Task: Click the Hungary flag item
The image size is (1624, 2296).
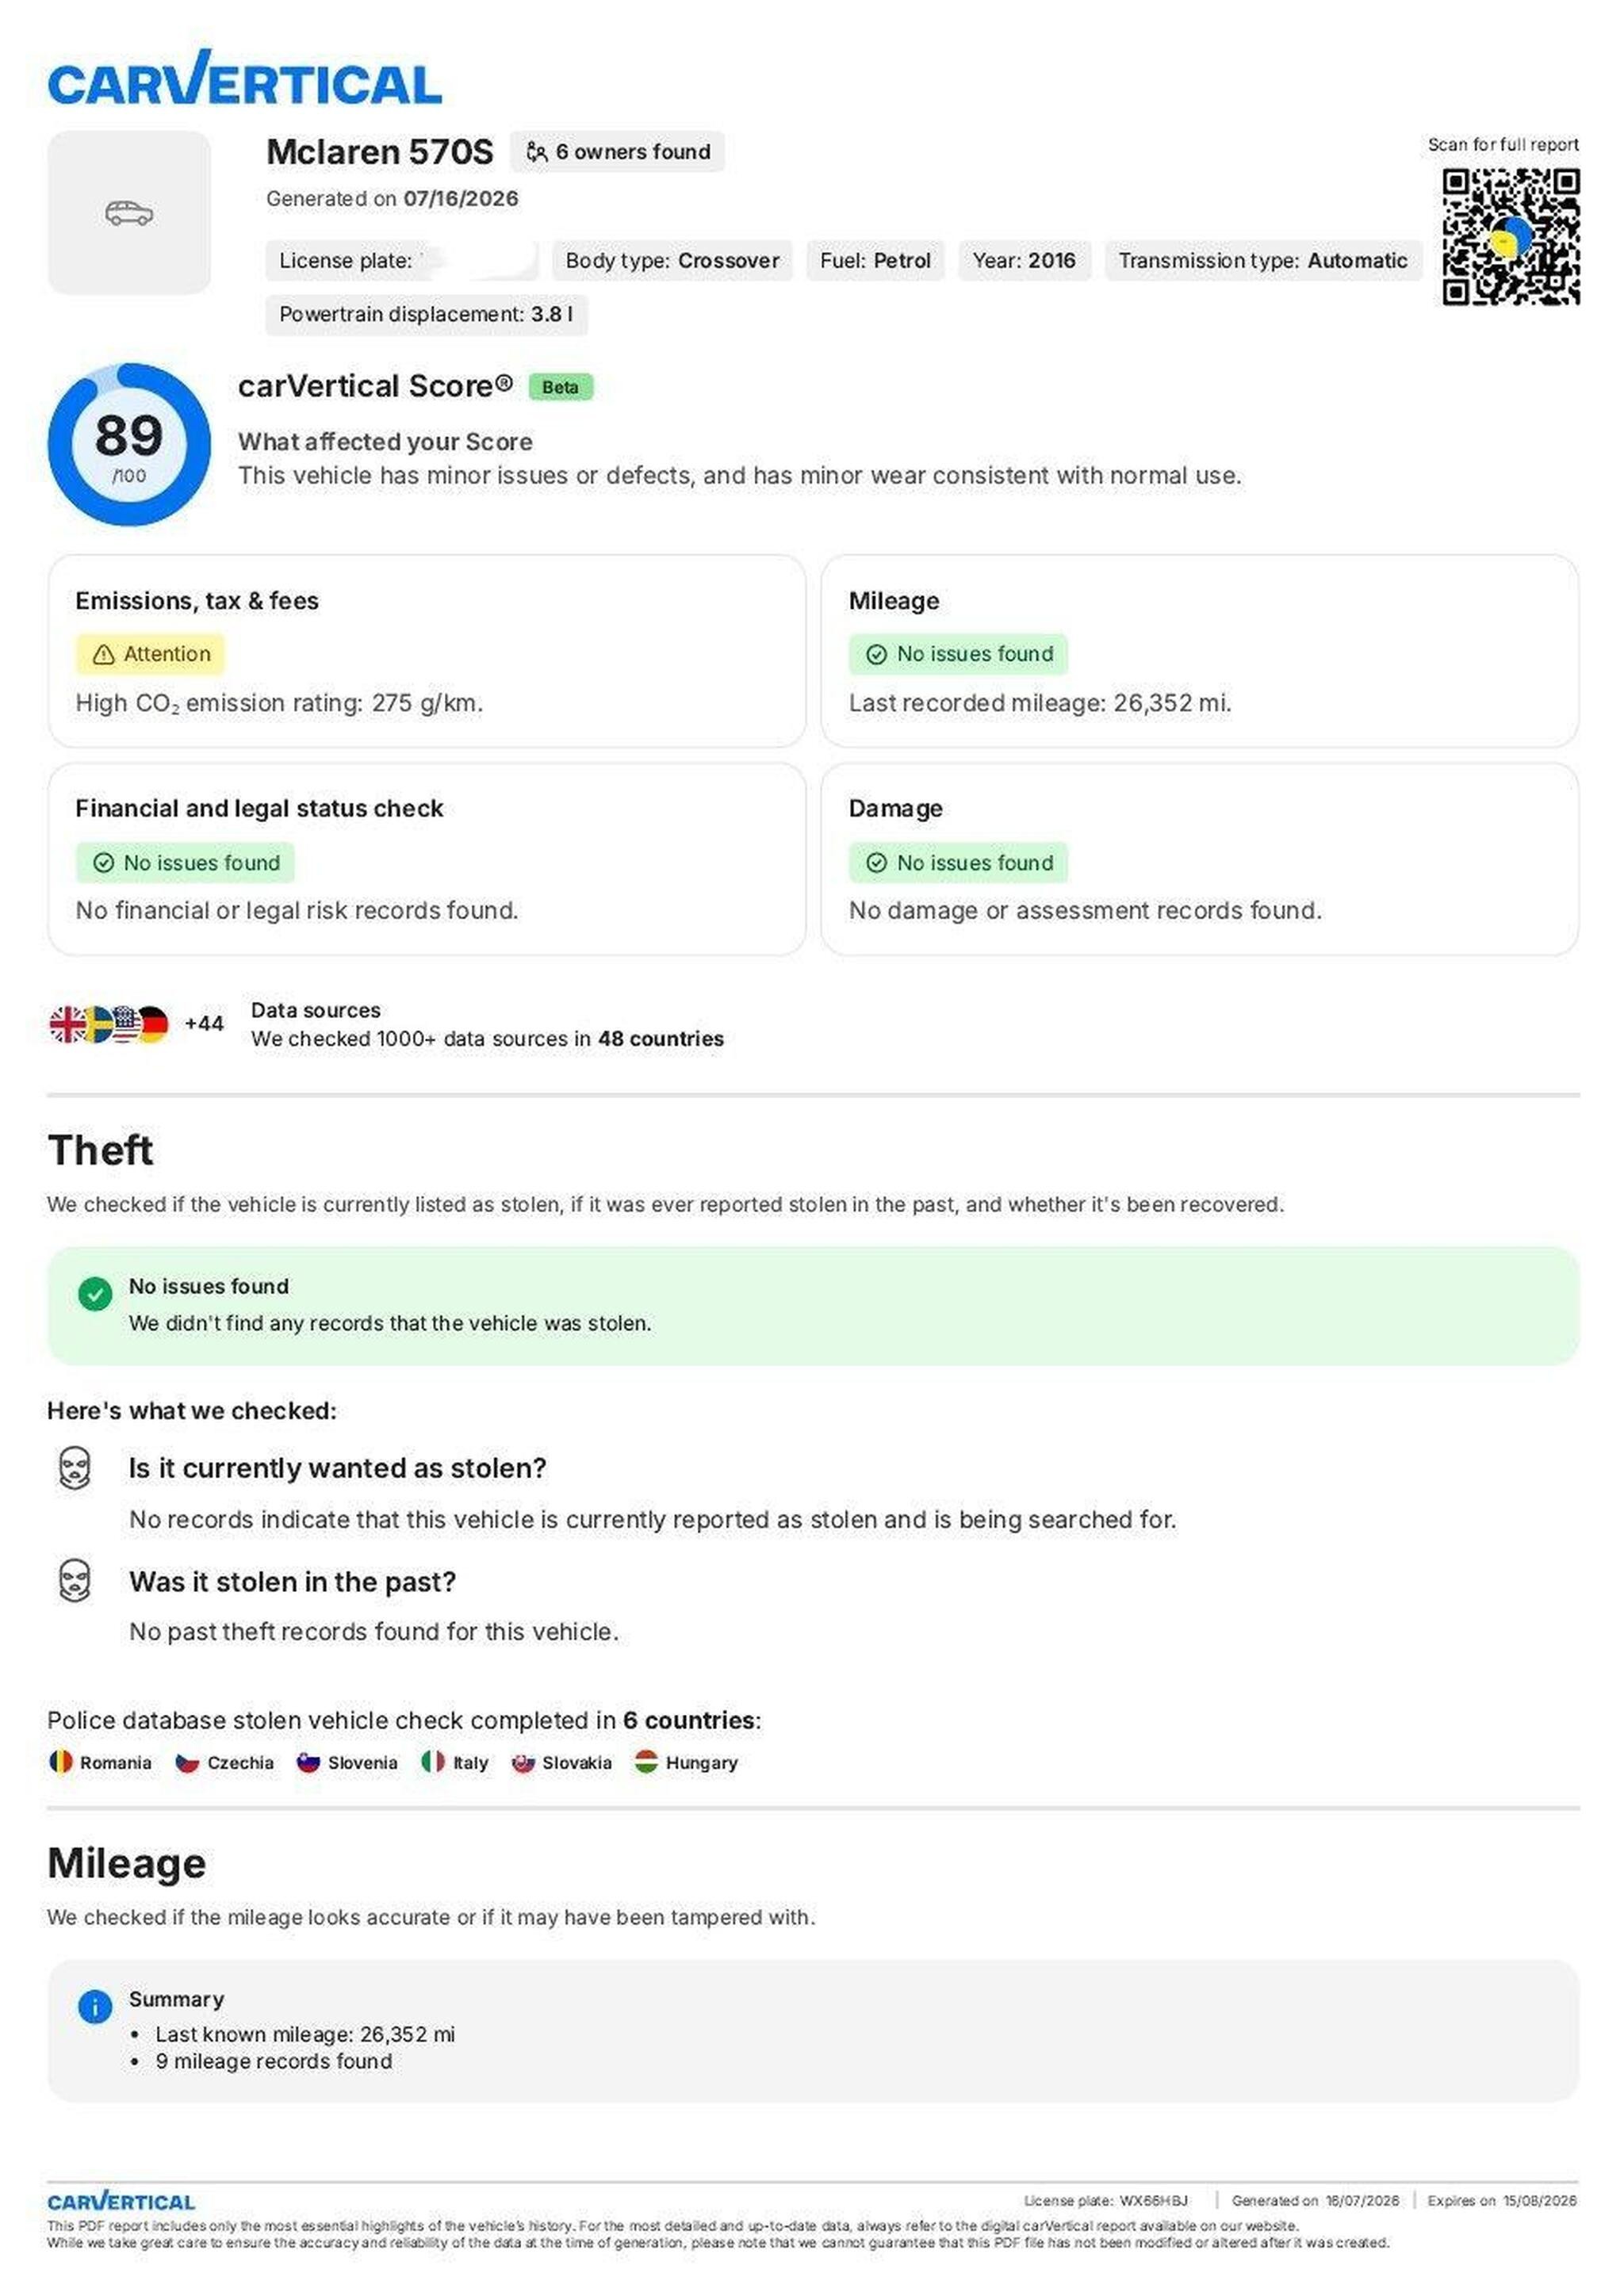Action: tap(686, 1762)
